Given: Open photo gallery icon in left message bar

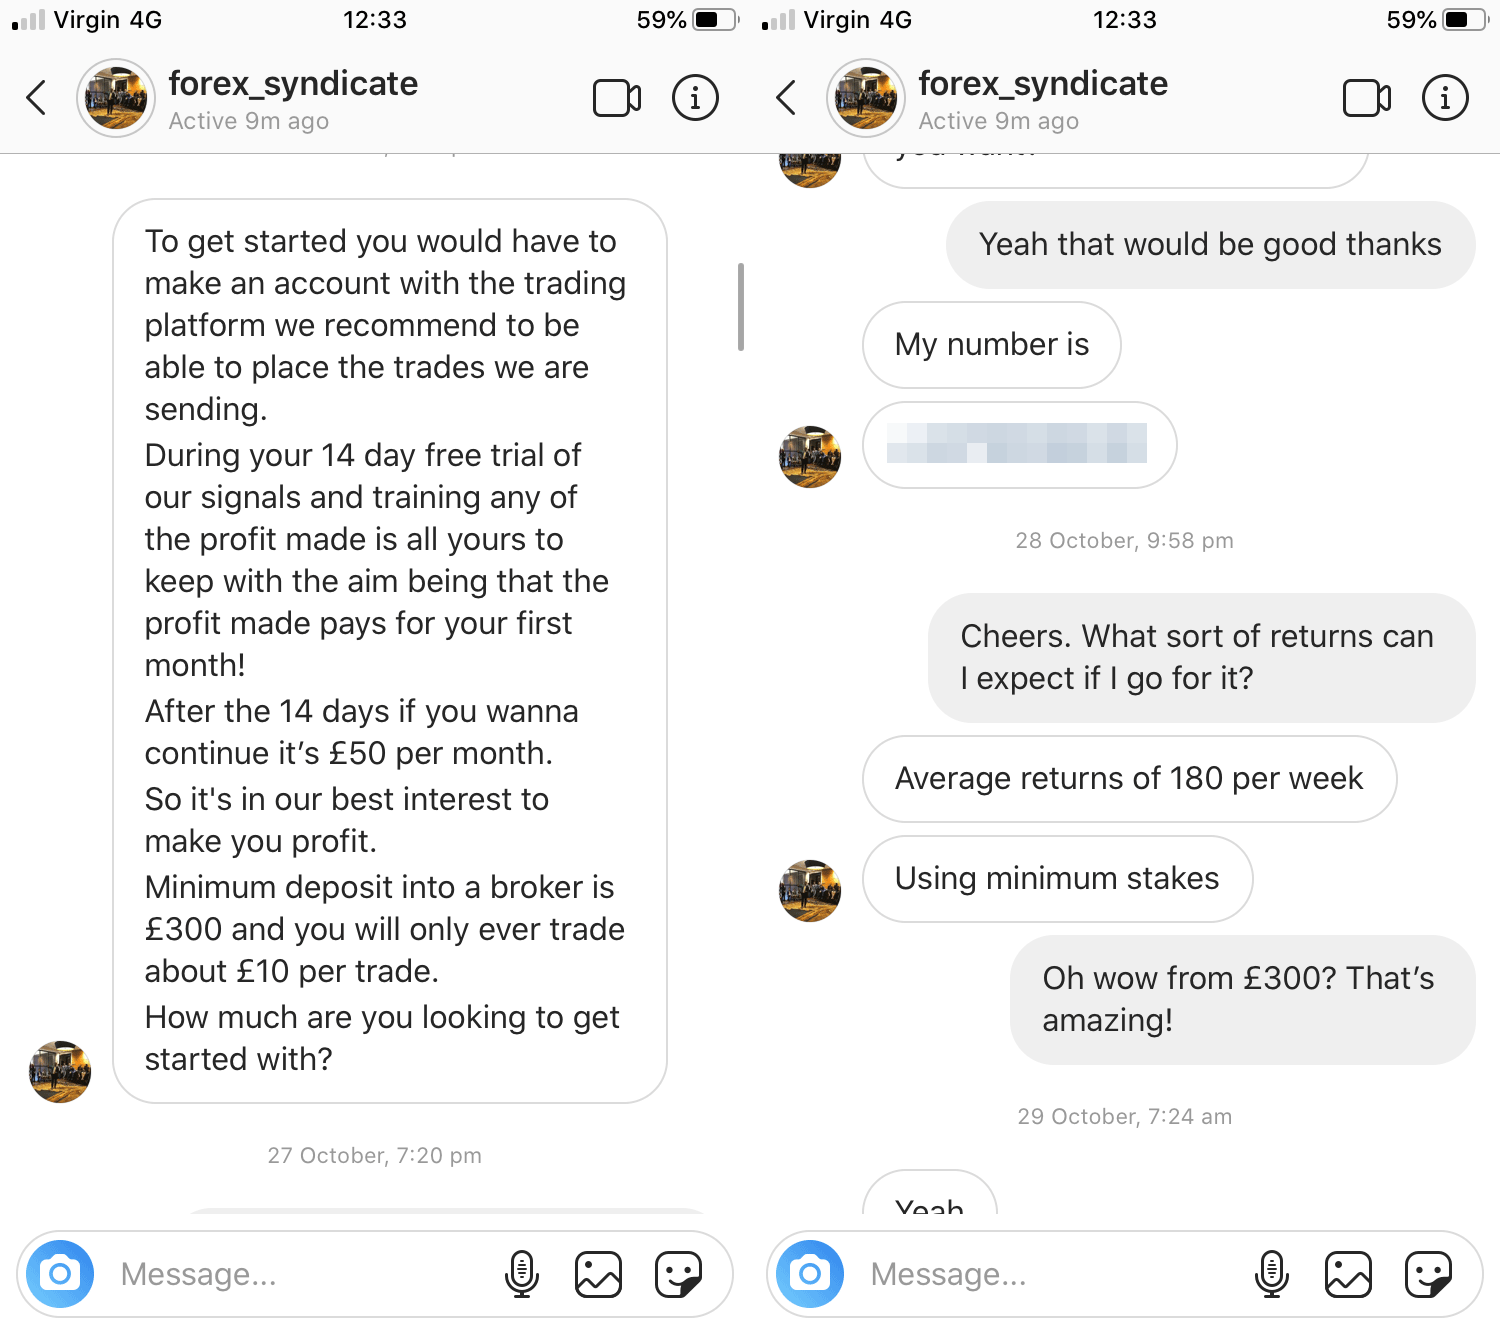Looking at the screenshot, I should click(x=599, y=1274).
